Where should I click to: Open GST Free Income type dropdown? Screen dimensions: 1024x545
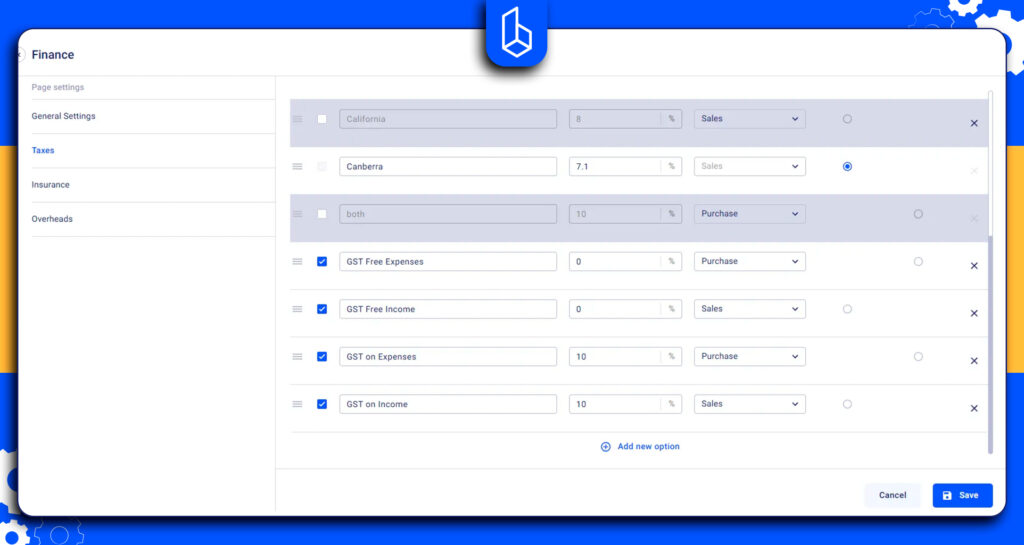750,309
